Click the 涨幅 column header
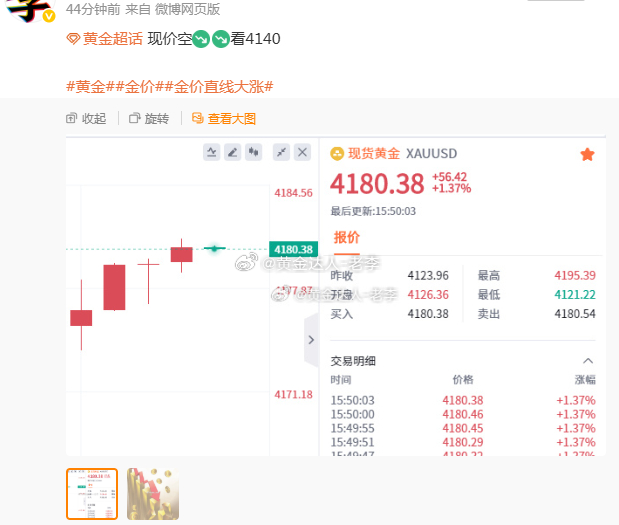Image resolution: width=619 pixels, height=525 pixels. [585, 380]
